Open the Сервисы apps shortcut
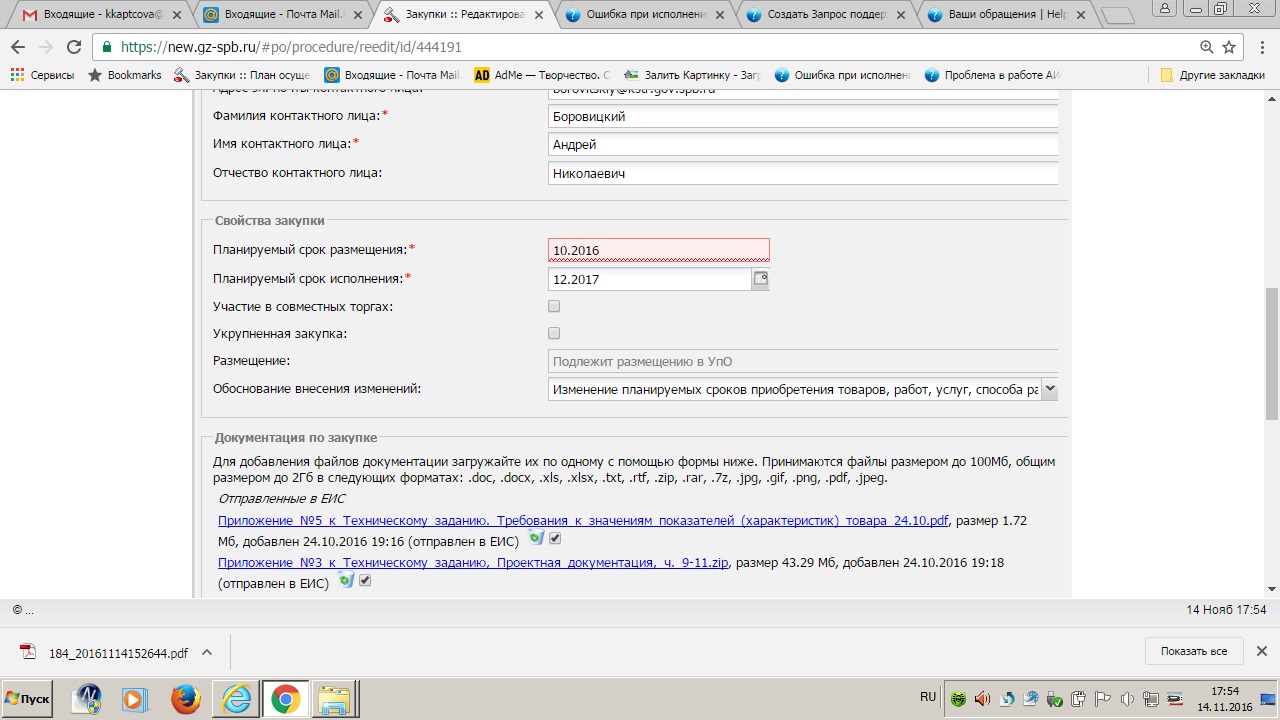The image size is (1280, 720). pos(43,75)
